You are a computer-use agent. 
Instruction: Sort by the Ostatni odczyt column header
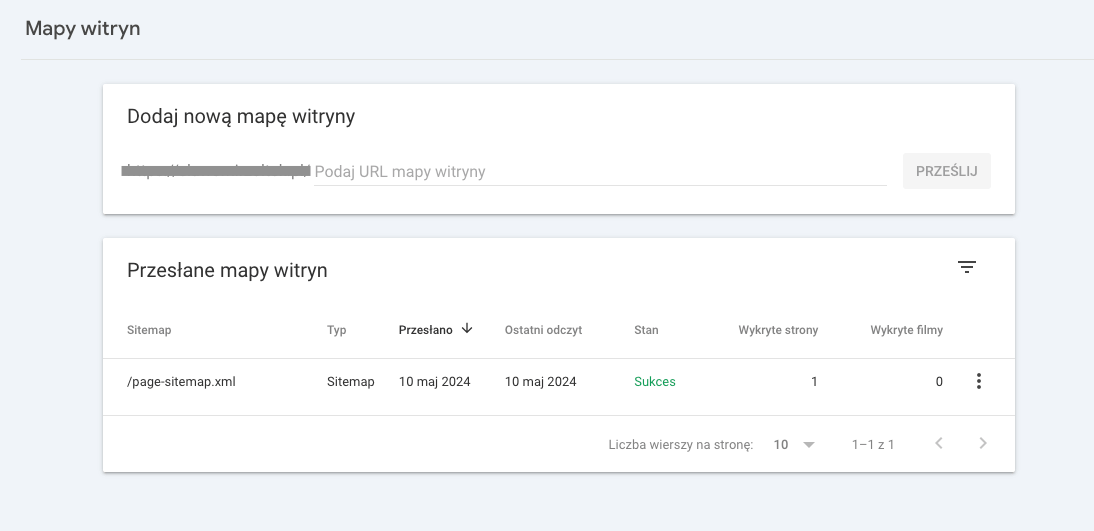coord(543,330)
